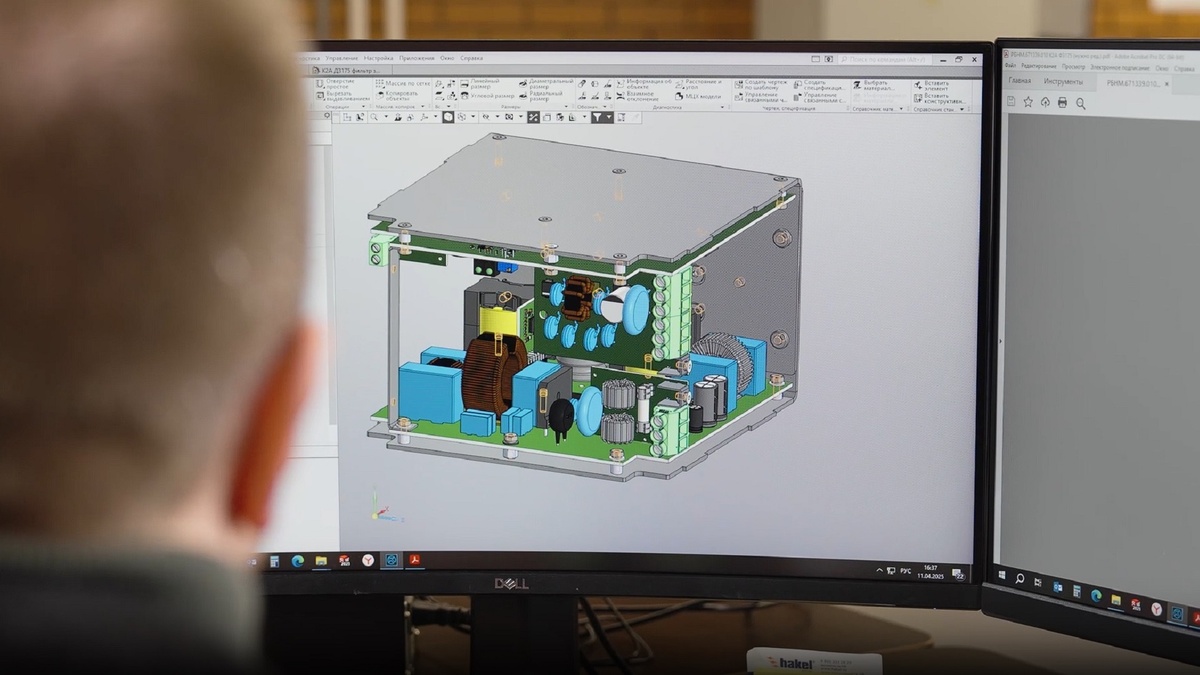Open the МЦХ модели tool
Viewport: 1200px width, 675px height.
(697, 96)
